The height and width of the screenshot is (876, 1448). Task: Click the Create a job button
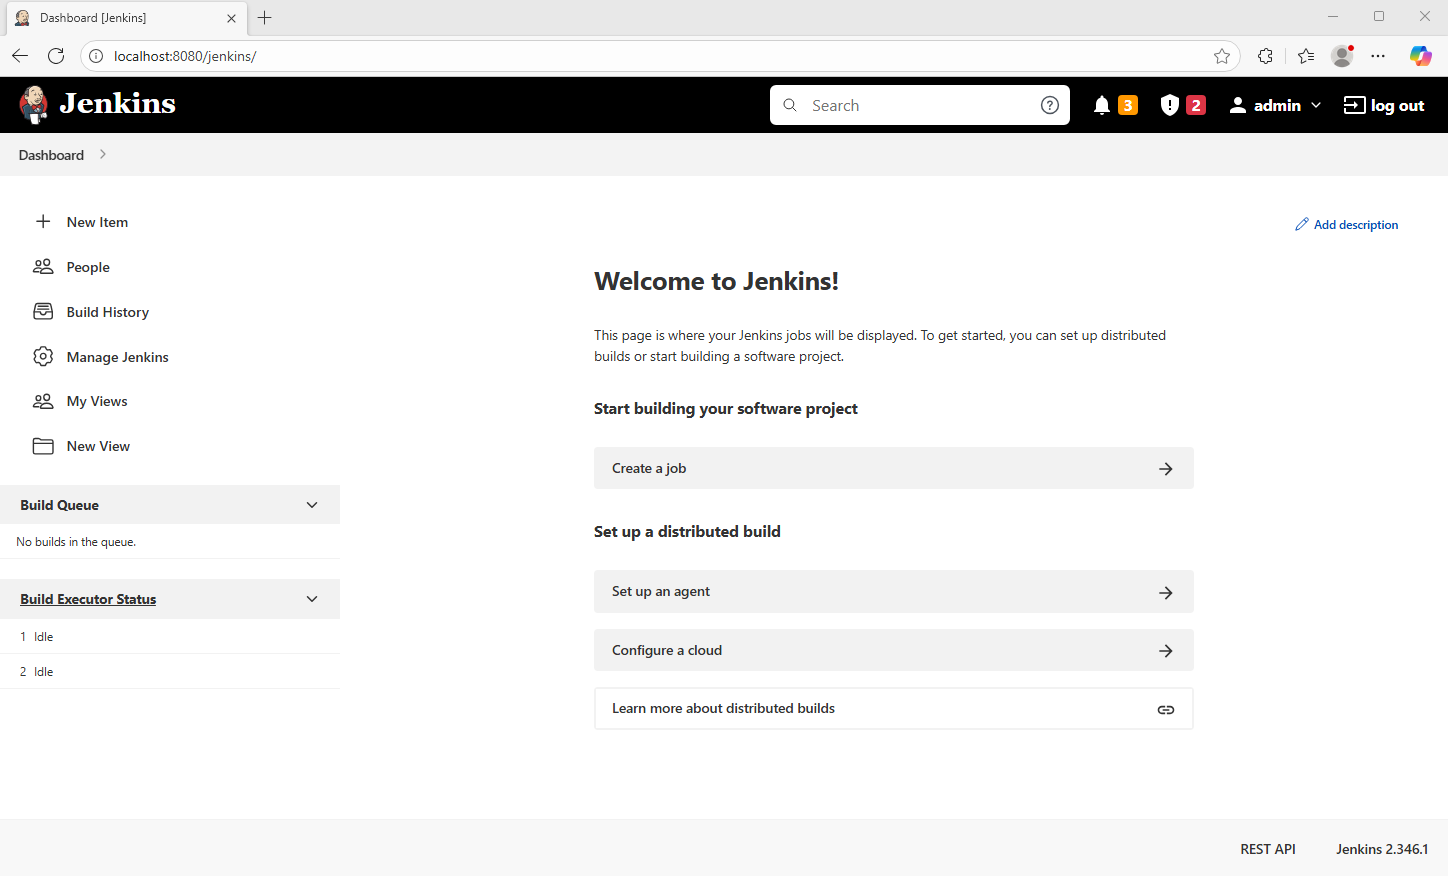894,468
